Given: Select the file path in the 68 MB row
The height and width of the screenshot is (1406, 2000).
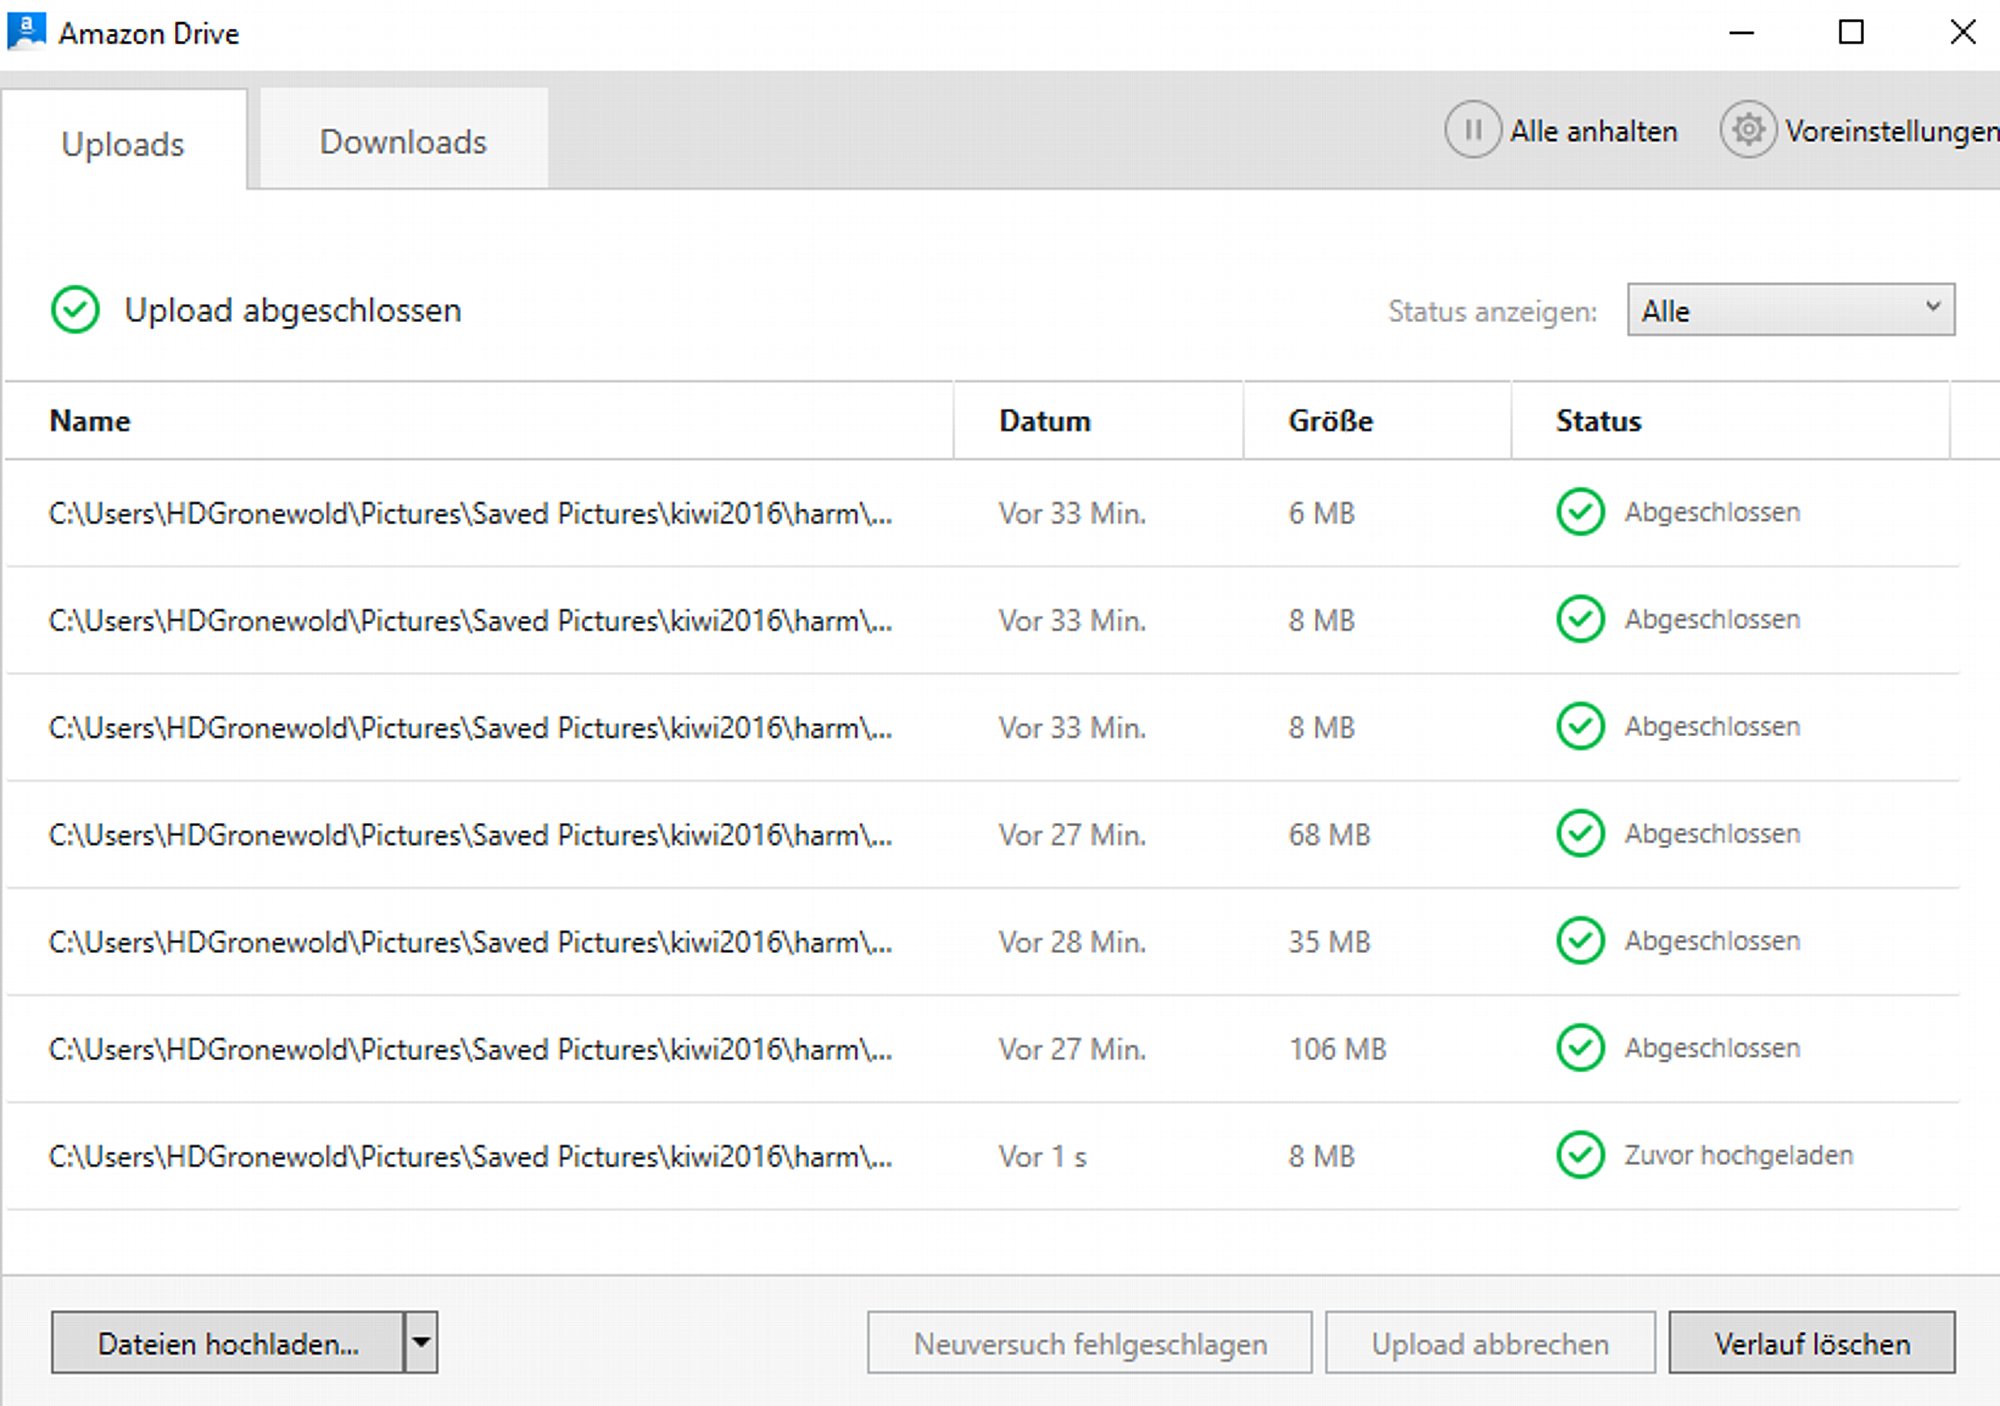Looking at the screenshot, I should click(x=470, y=834).
